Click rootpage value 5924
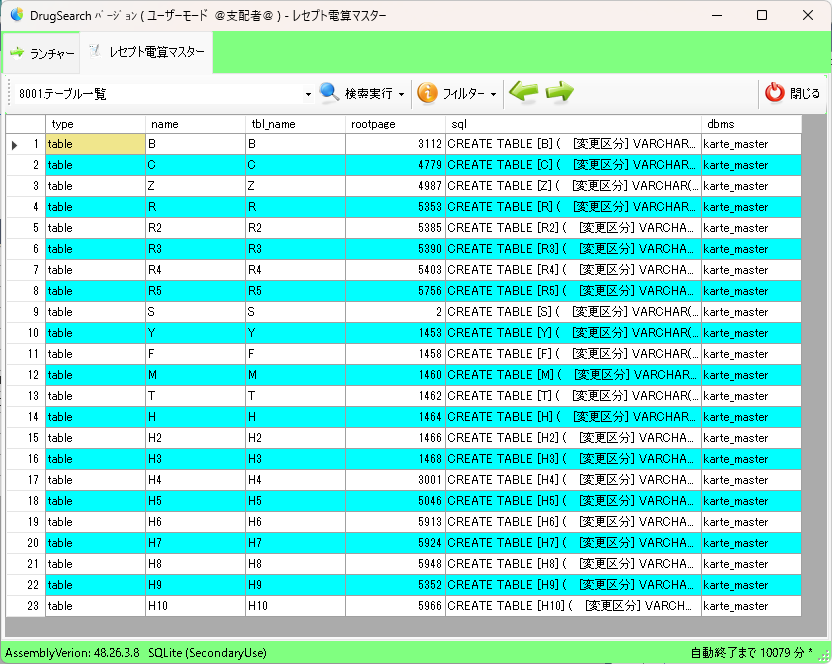Viewport: 832px width, 664px height. (x=395, y=543)
